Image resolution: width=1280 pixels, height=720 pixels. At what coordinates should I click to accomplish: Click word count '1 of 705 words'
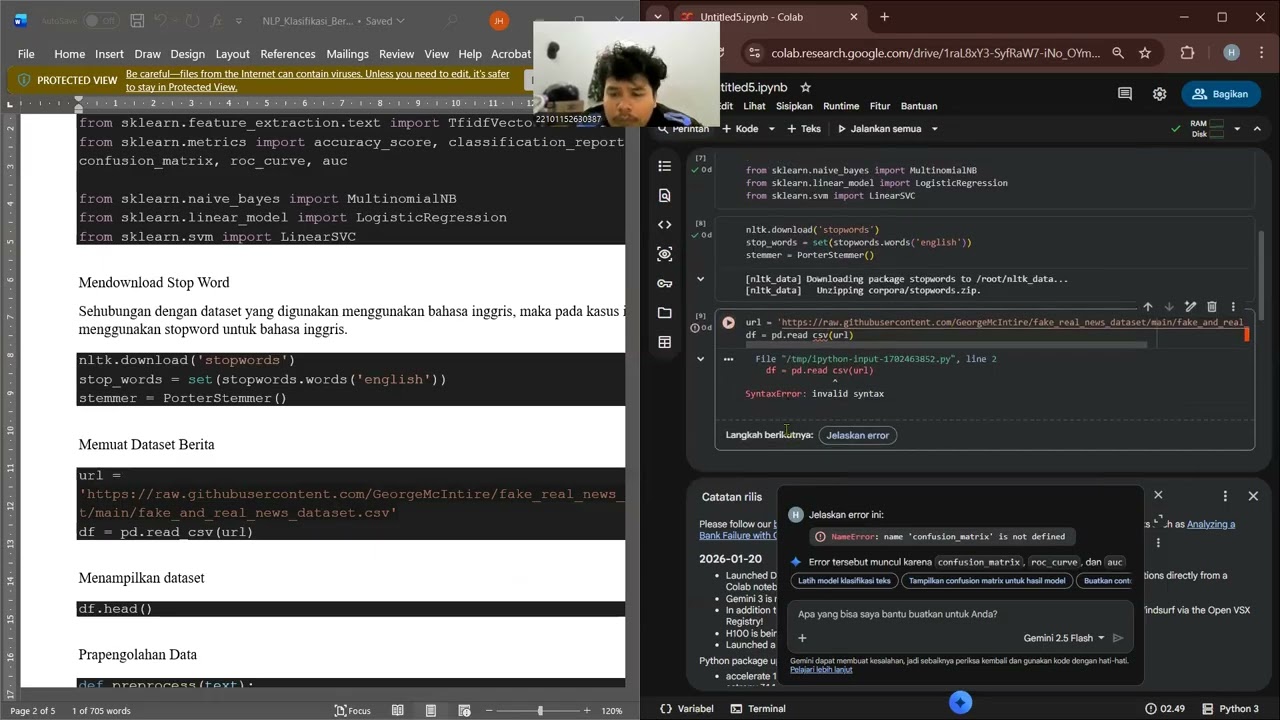(101, 710)
